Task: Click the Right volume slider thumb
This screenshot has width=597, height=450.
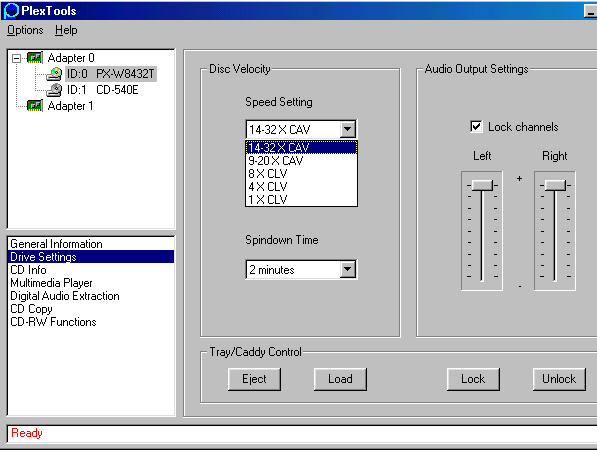Action: tap(555, 185)
